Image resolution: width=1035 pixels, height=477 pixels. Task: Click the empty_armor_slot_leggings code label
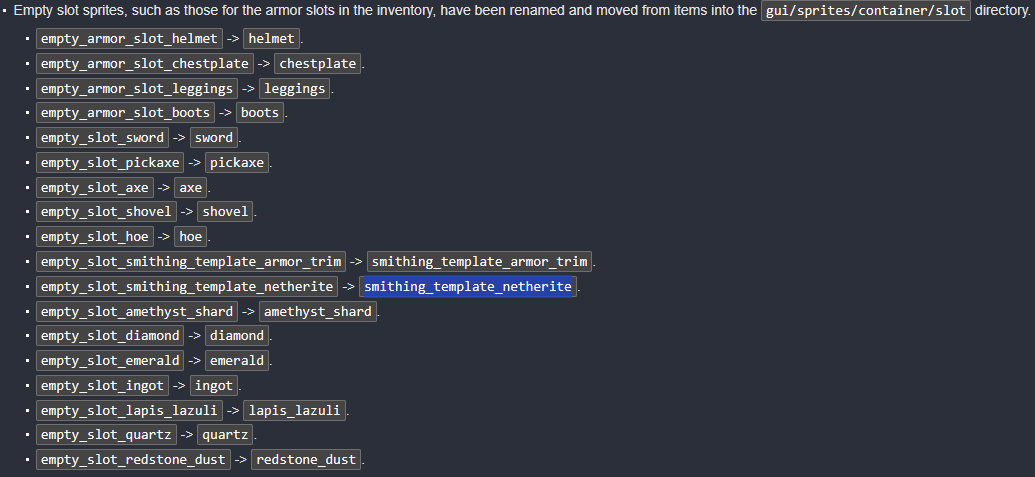tap(137, 88)
